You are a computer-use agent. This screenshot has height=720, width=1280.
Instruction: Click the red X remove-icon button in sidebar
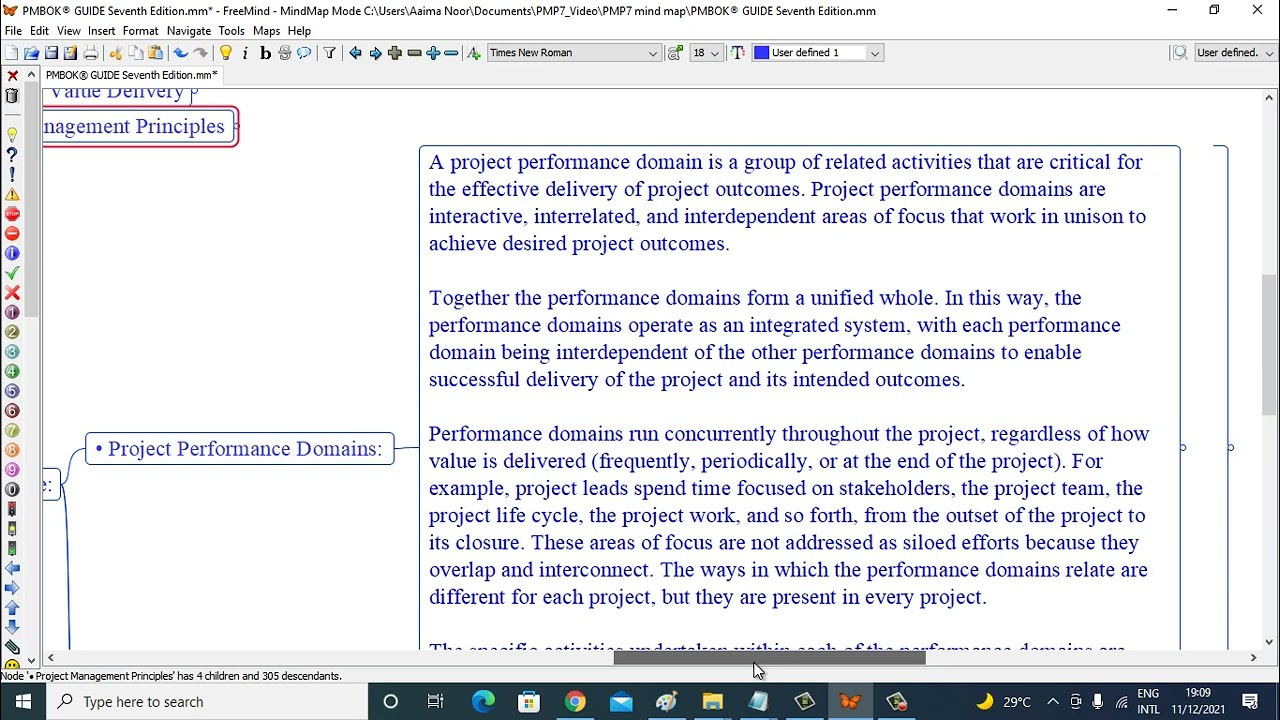[x=12, y=76]
